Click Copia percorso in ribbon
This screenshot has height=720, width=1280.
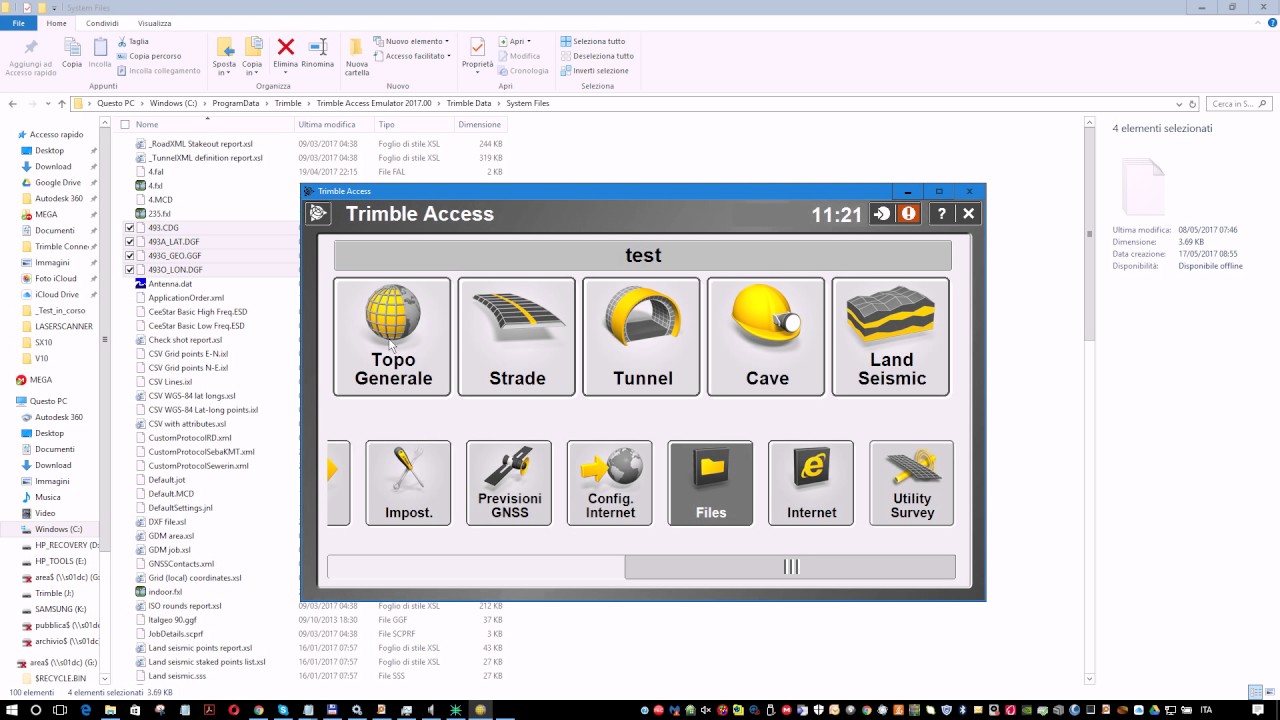(x=149, y=56)
